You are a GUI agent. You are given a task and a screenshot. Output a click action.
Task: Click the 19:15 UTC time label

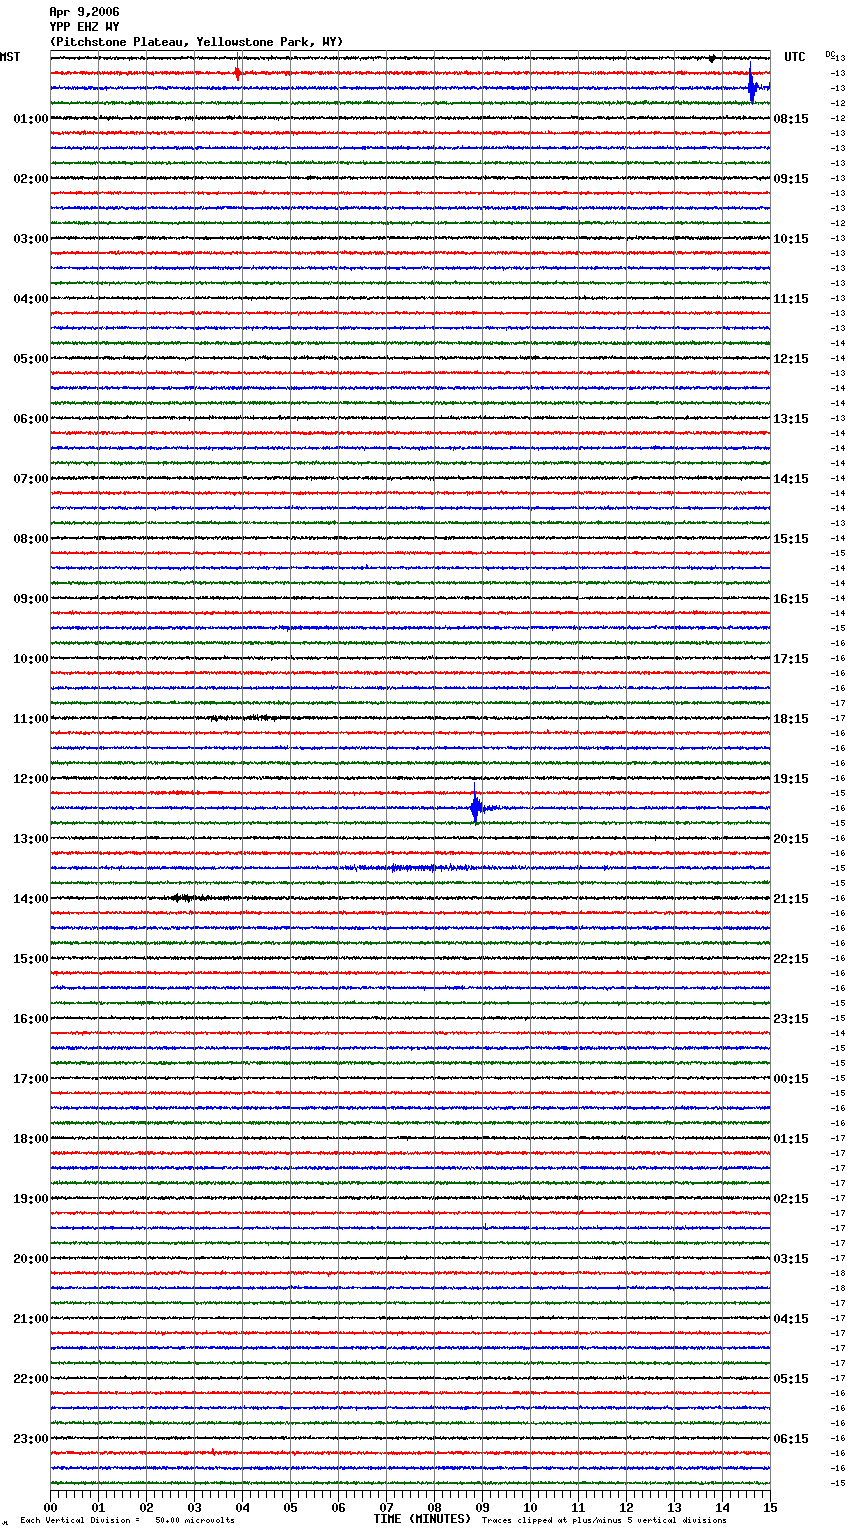click(791, 779)
